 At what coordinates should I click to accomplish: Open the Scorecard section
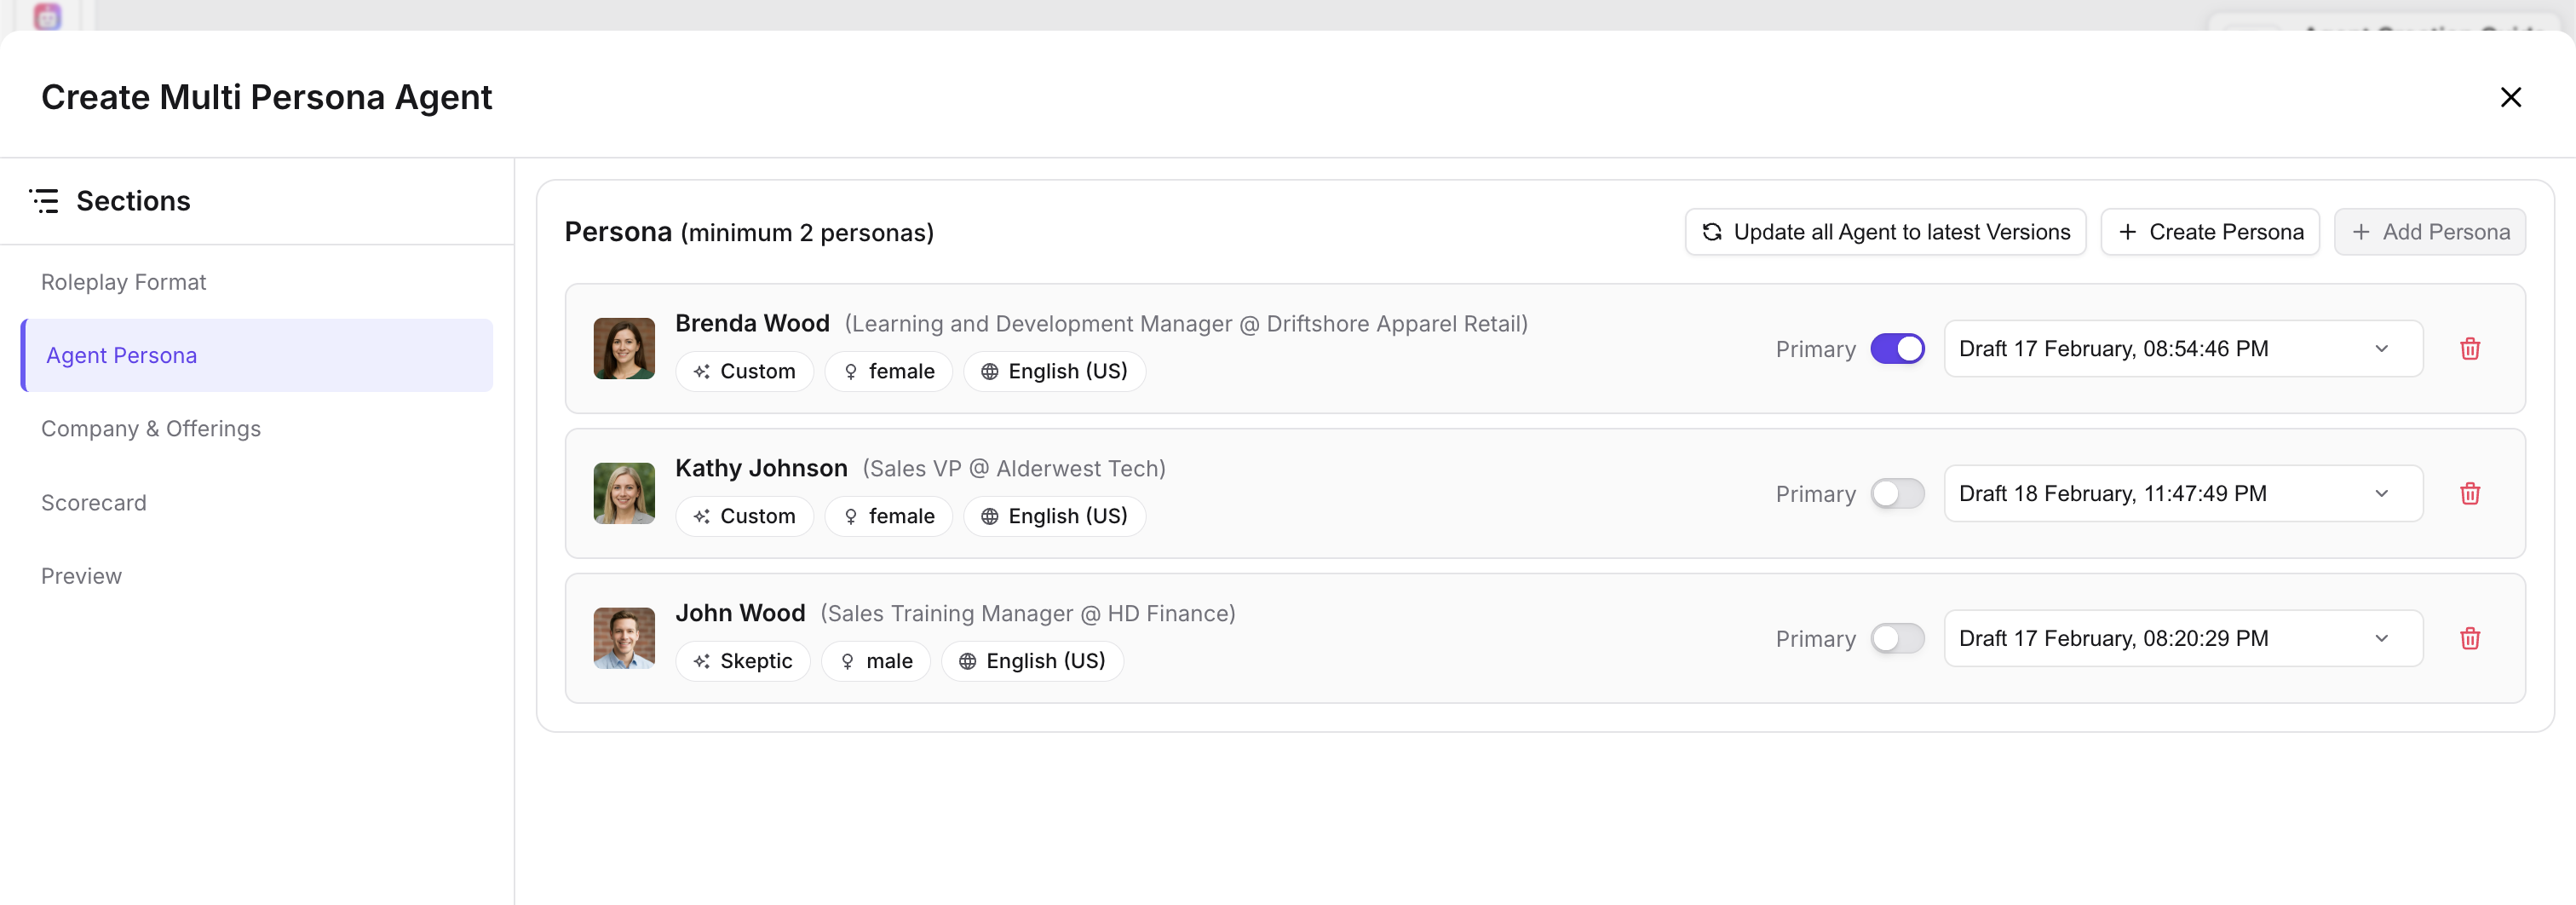click(x=94, y=503)
